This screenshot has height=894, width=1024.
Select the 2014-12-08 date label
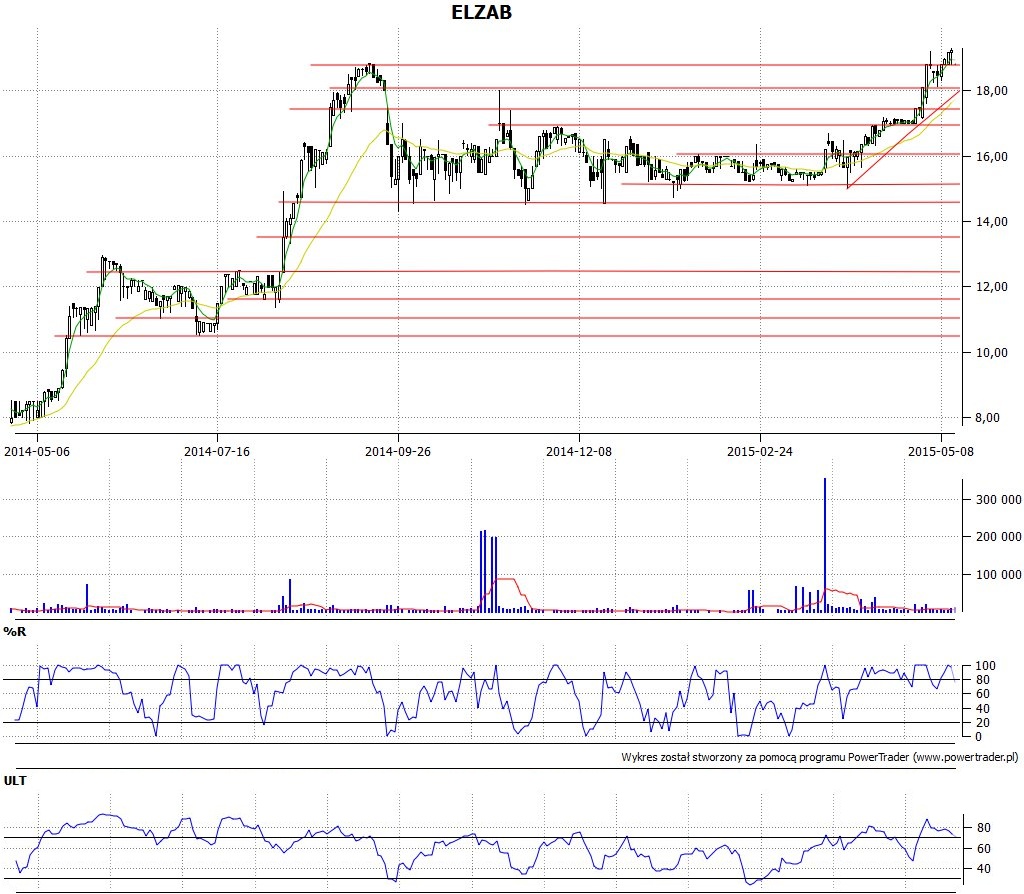click(579, 451)
